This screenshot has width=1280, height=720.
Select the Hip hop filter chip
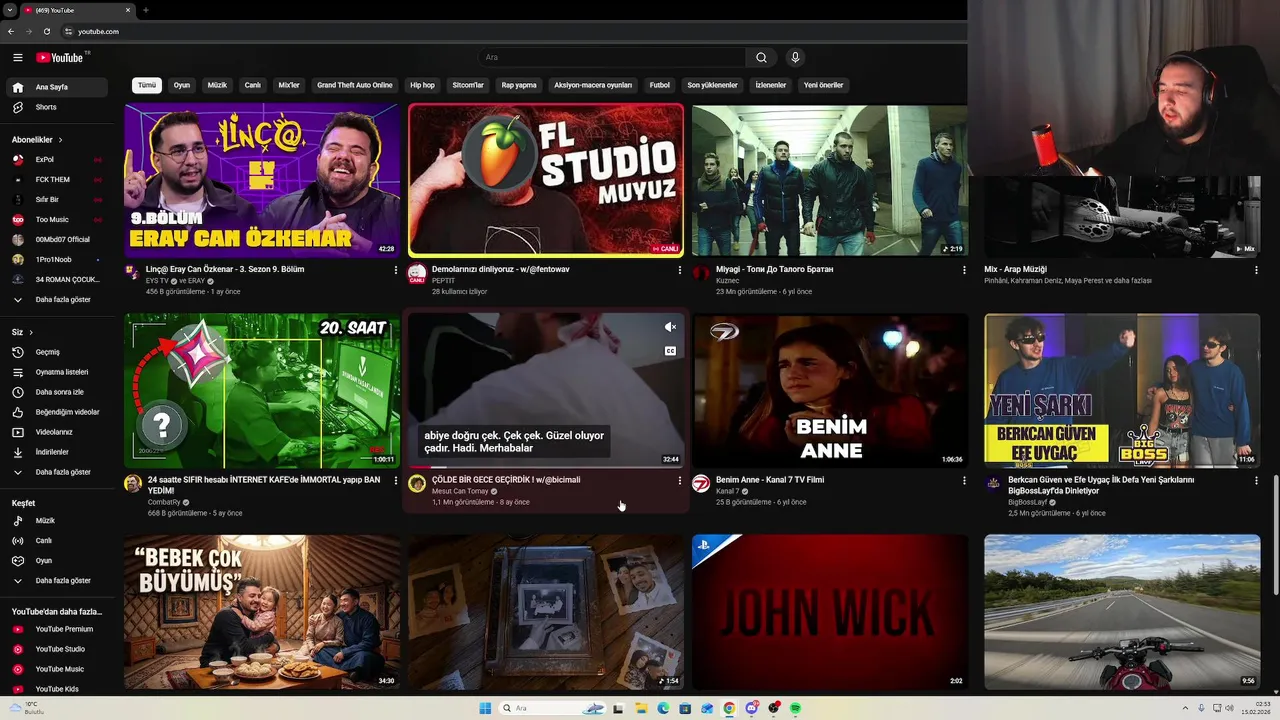[x=422, y=85]
